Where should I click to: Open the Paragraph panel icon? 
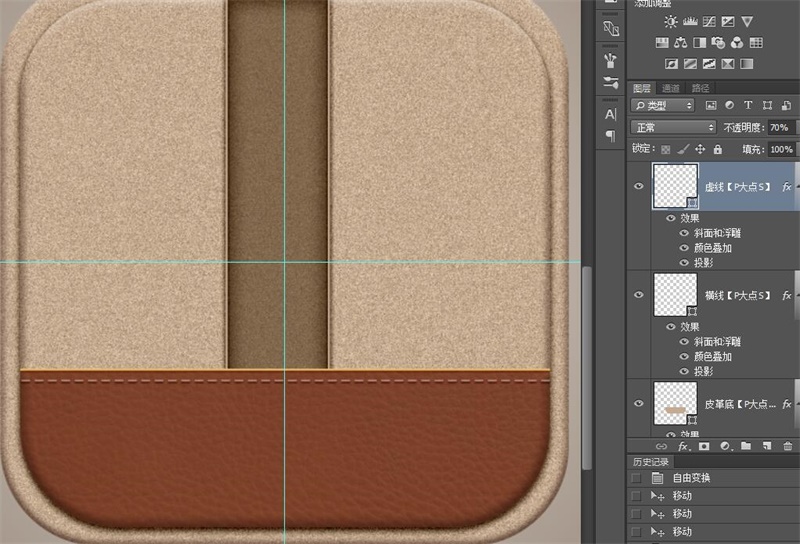(610, 136)
